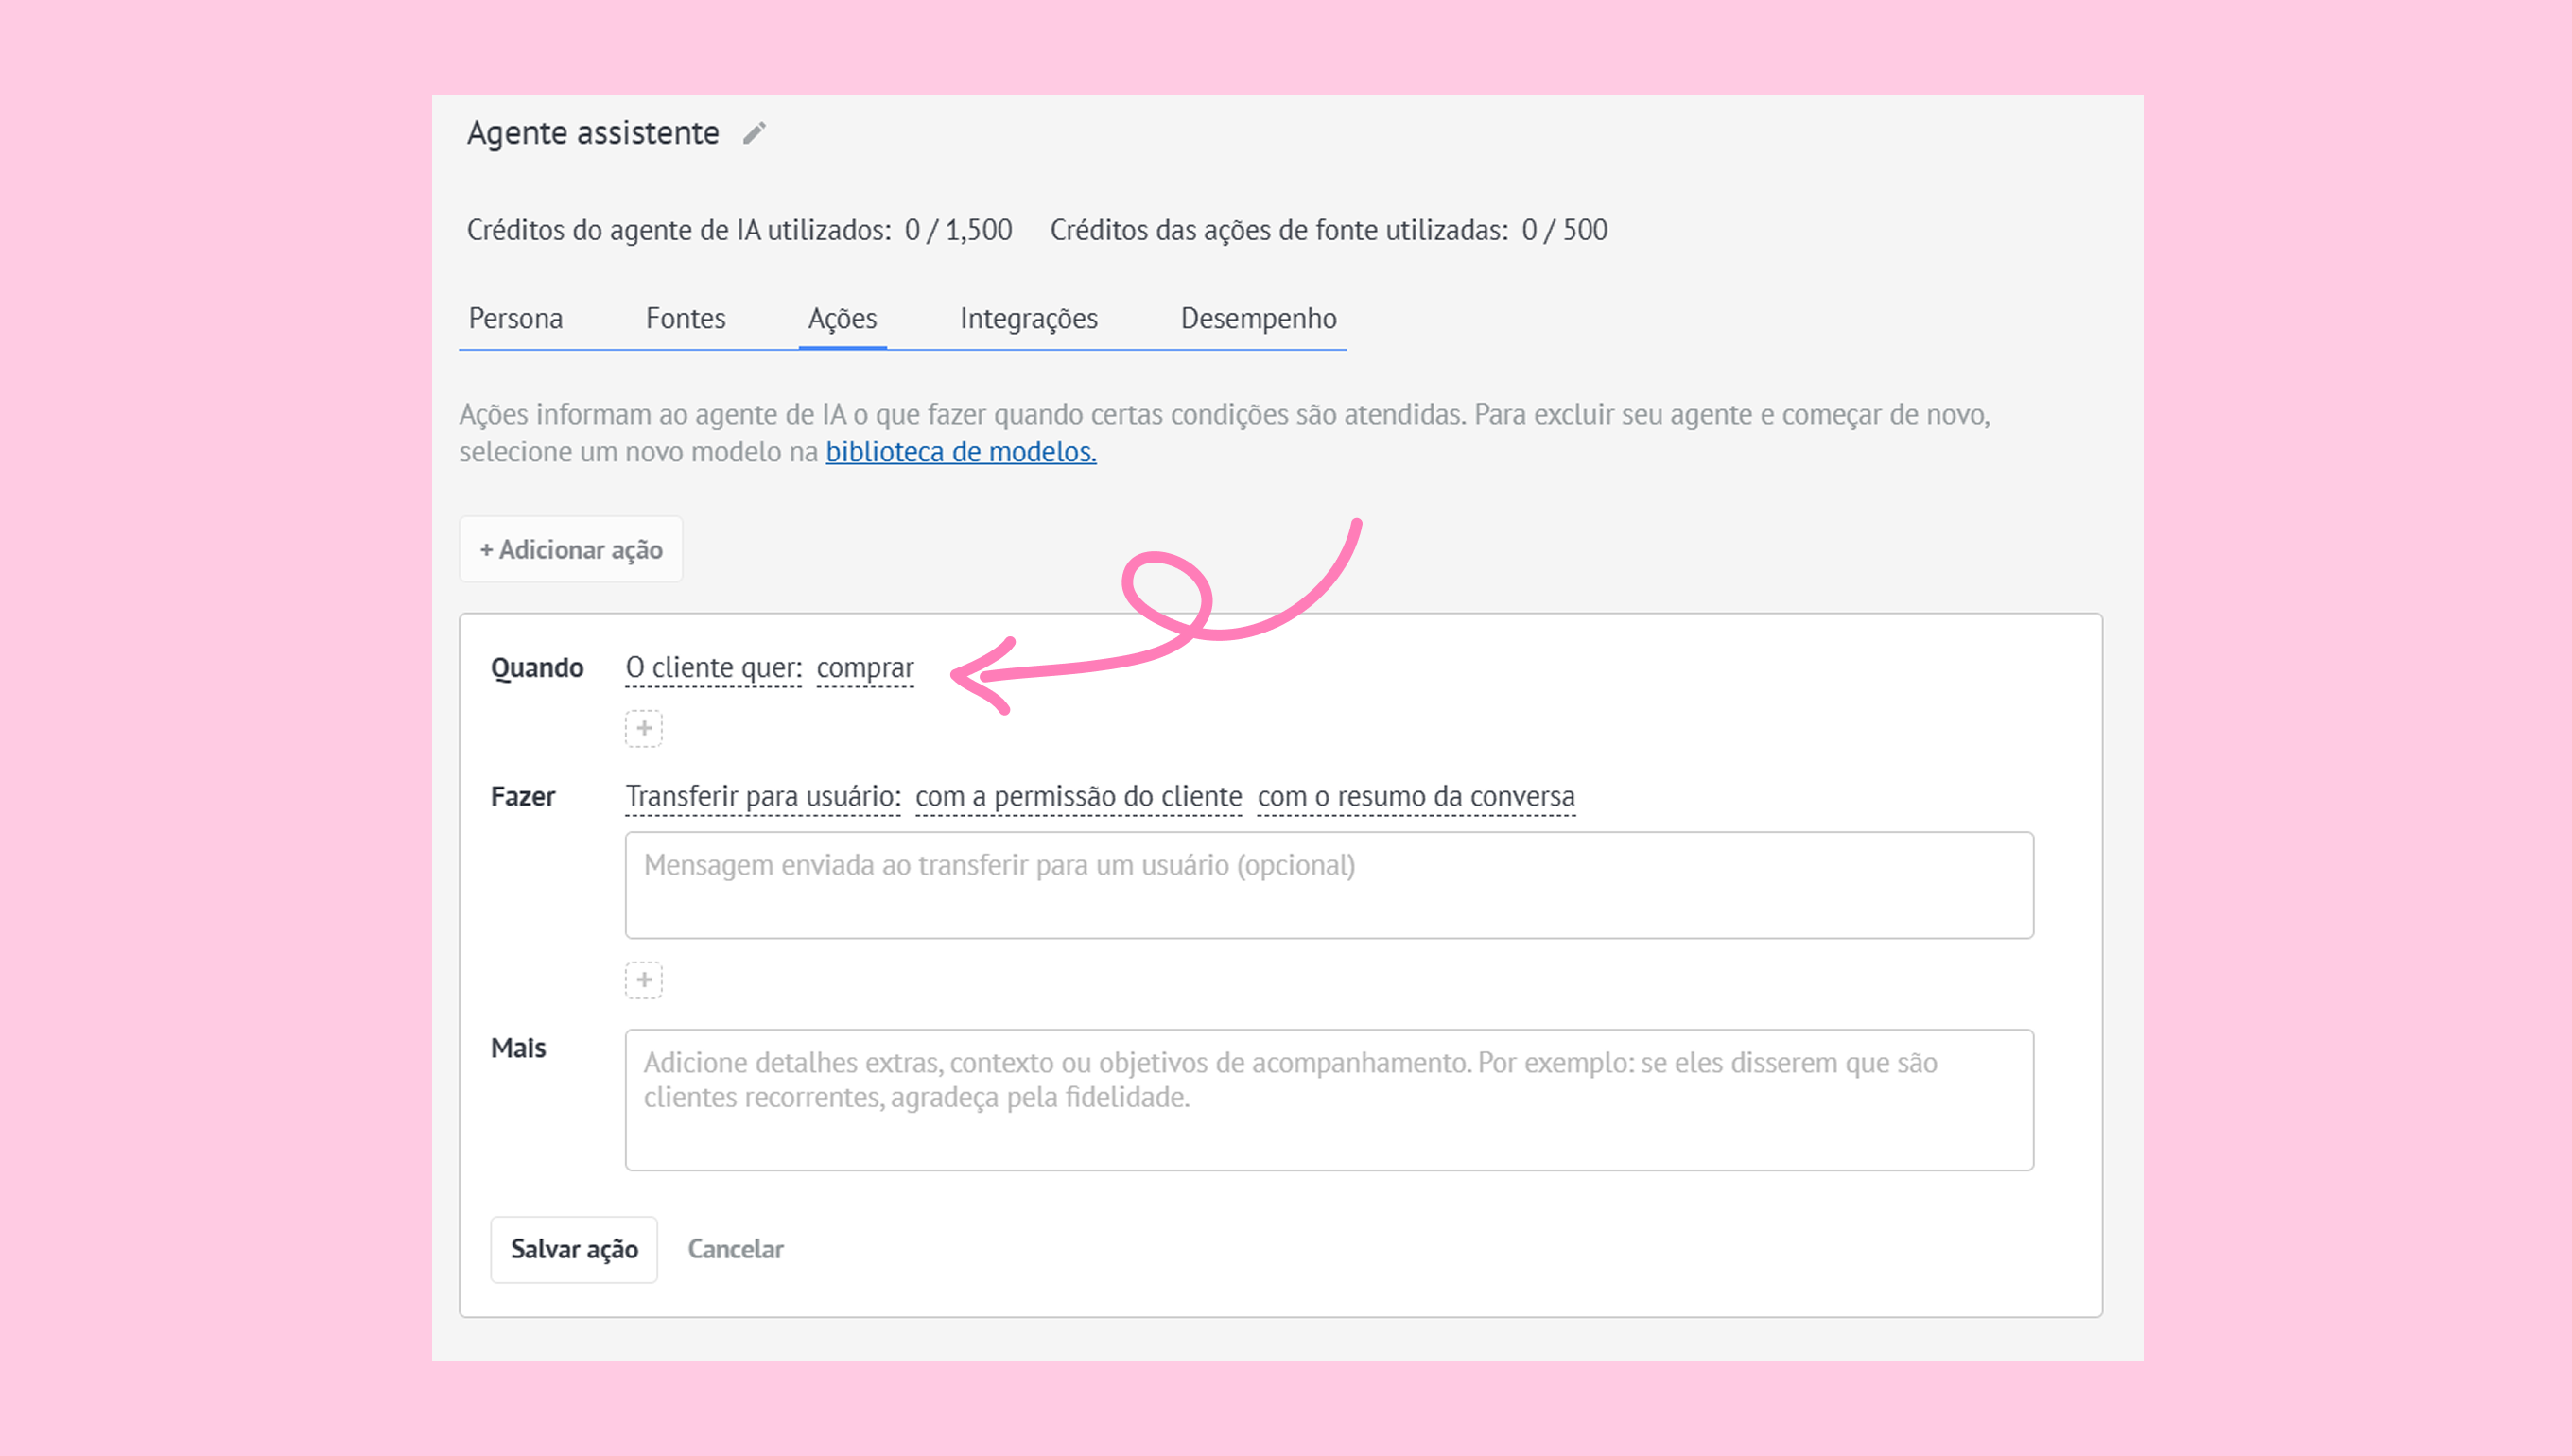Change the 'com a permissão do cliente' option
The width and height of the screenshot is (2572, 1456).
1078,797
